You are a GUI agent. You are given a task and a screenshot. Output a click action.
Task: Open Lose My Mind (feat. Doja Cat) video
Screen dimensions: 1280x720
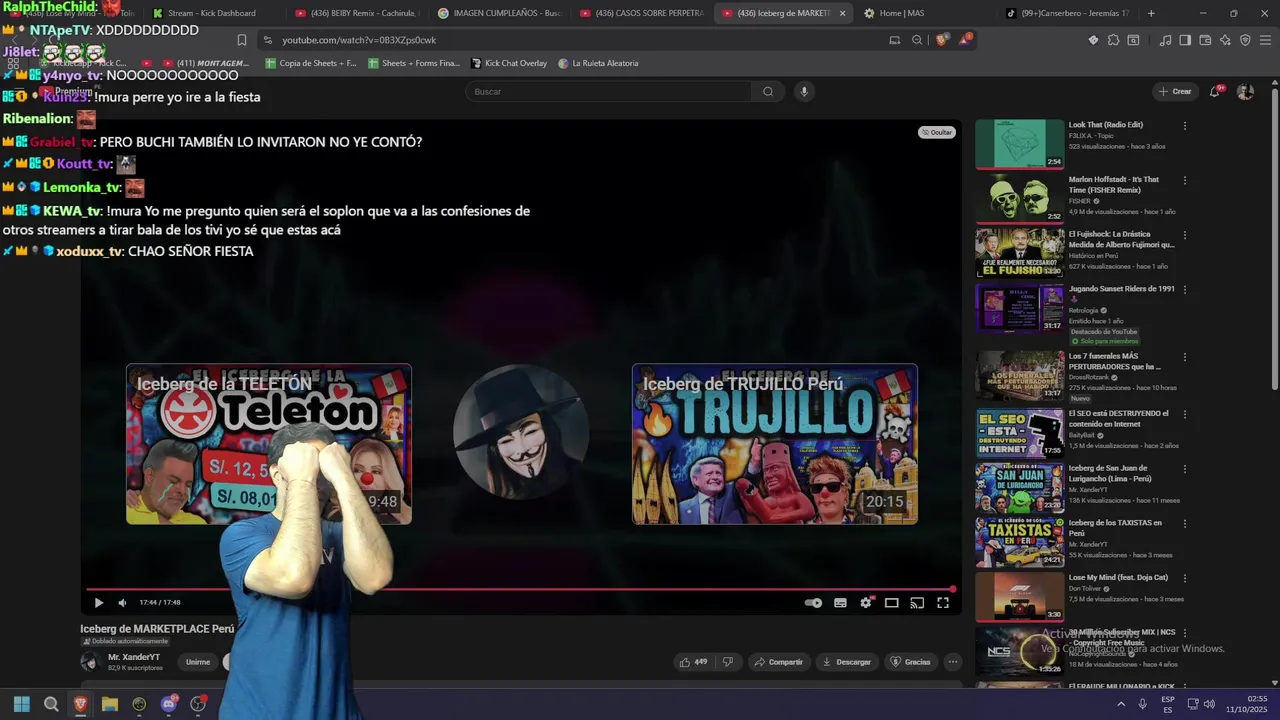point(1118,577)
